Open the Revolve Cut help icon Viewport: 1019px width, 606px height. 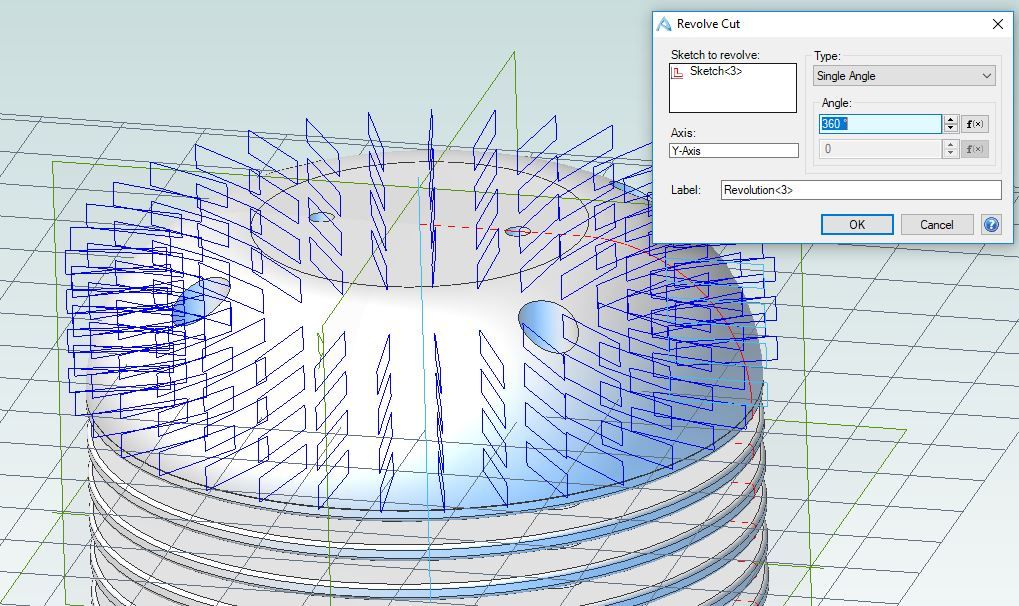pos(991,224)
